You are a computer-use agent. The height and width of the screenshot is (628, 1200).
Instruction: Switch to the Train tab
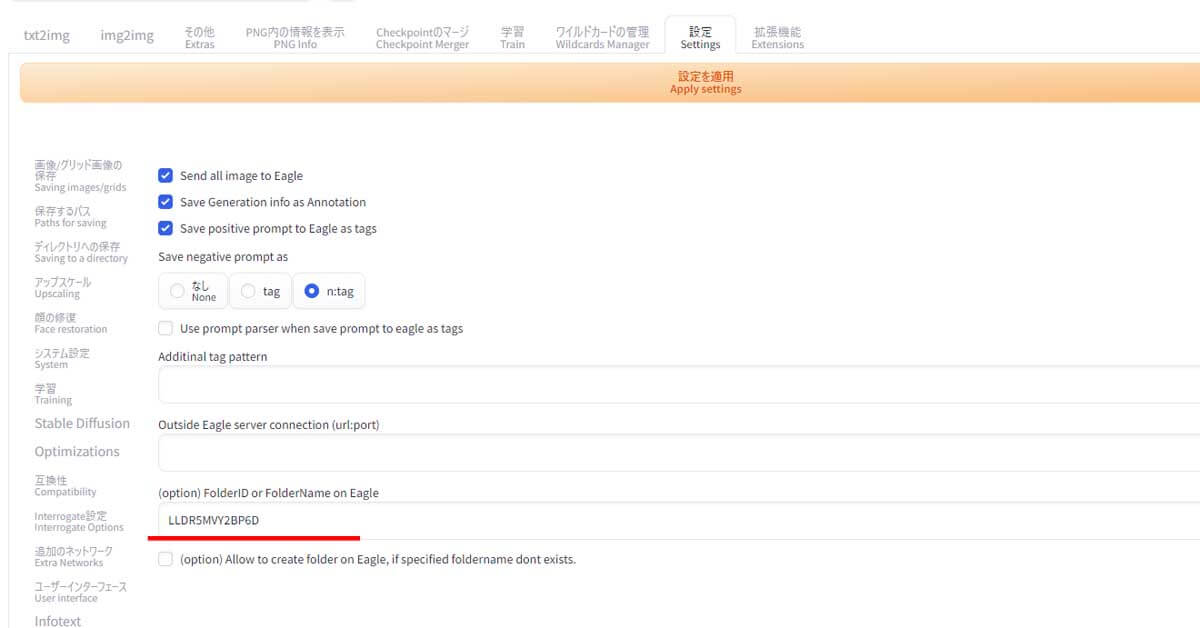pyautogui.click(x=512, y=38)
